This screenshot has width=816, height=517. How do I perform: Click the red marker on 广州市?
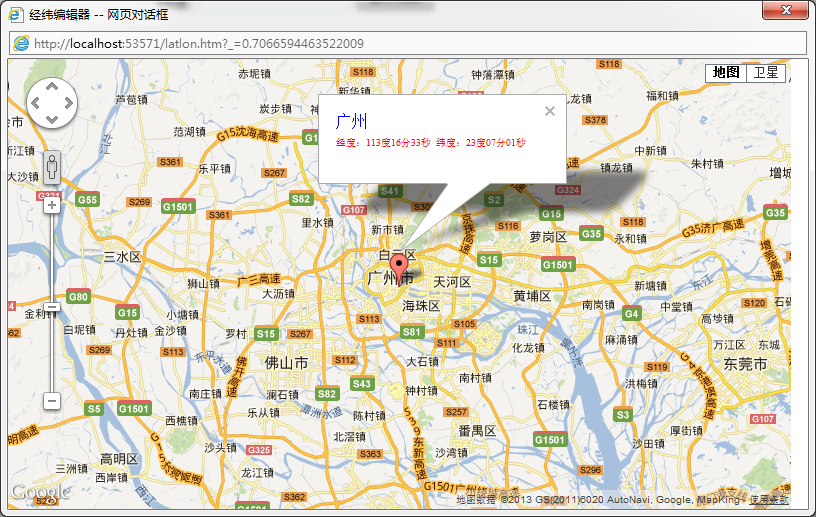pyautogui.click(x=399, y=270)
